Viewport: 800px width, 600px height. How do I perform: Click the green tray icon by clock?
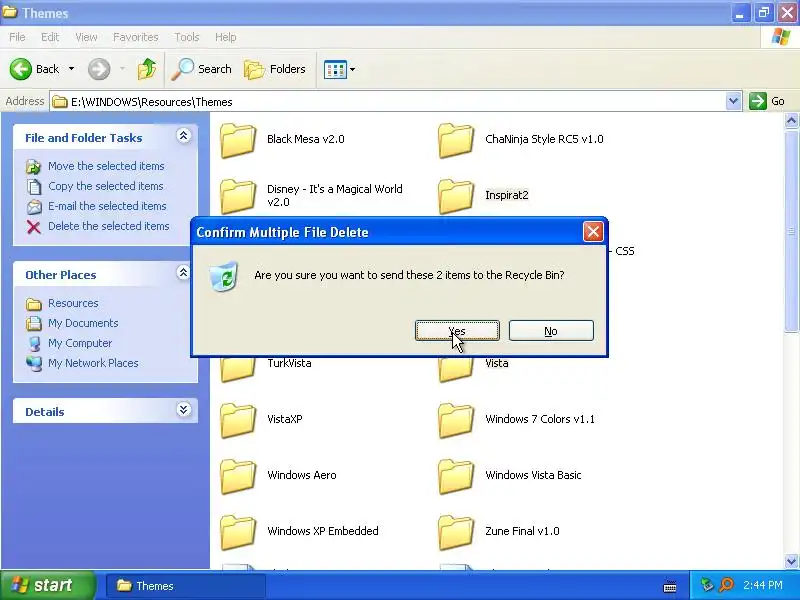tap(707, 585)
